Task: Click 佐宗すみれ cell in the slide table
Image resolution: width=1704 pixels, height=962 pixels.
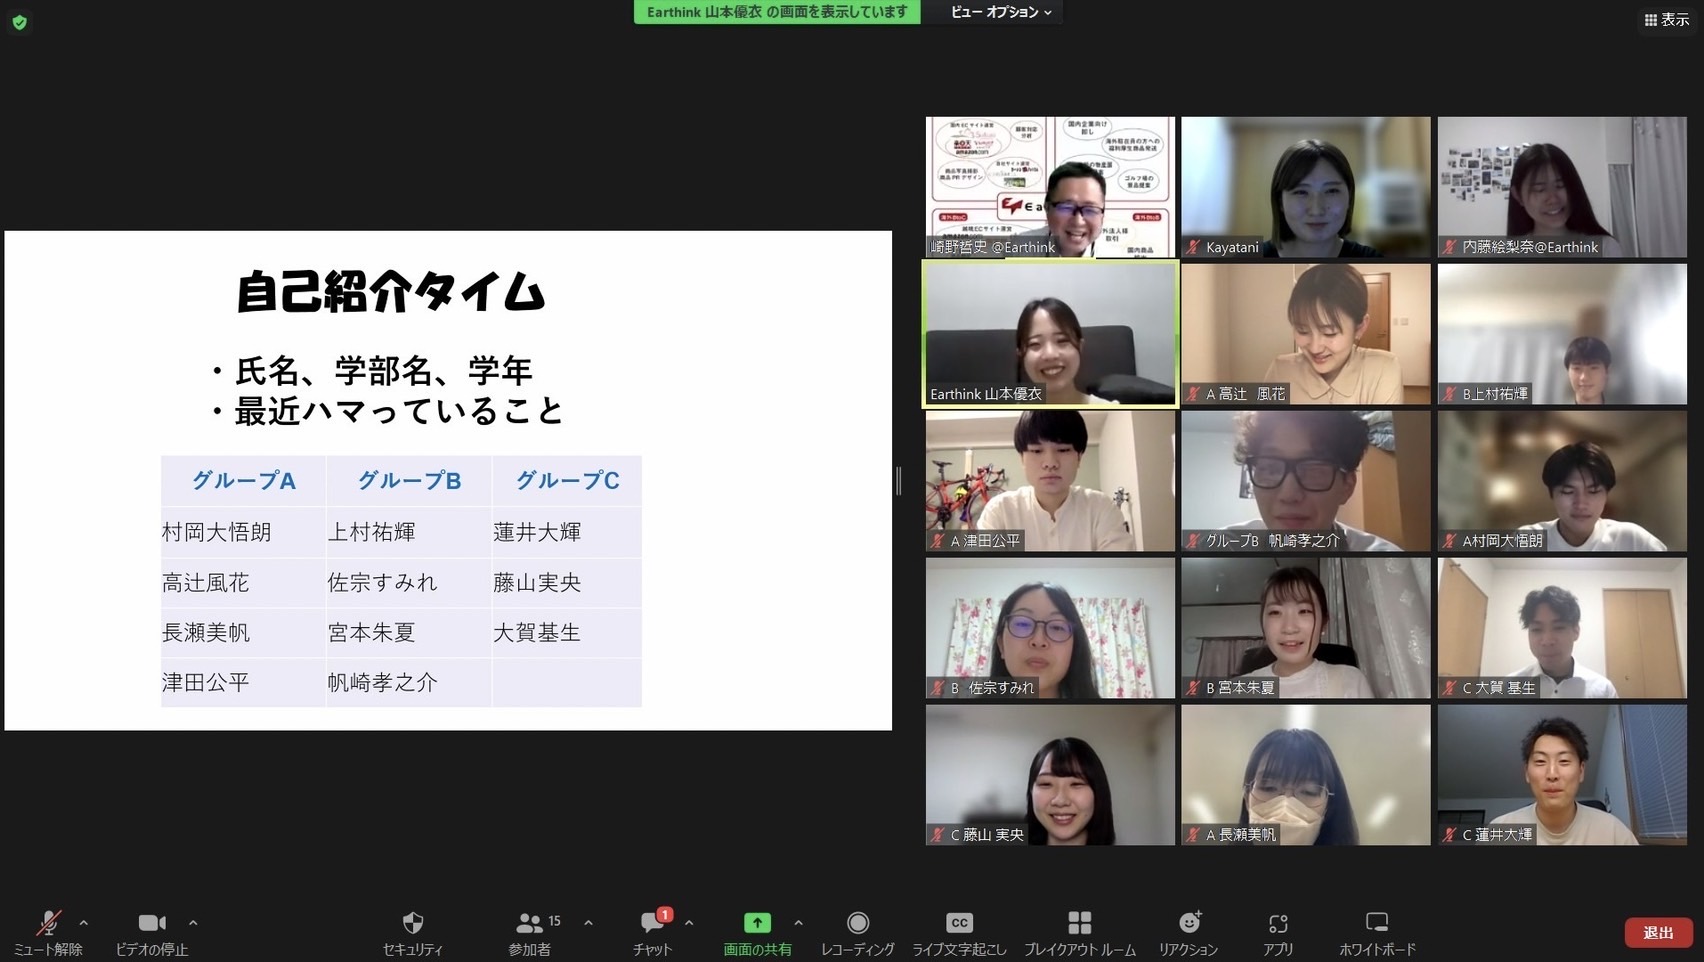Action: (x=409, y=582)
